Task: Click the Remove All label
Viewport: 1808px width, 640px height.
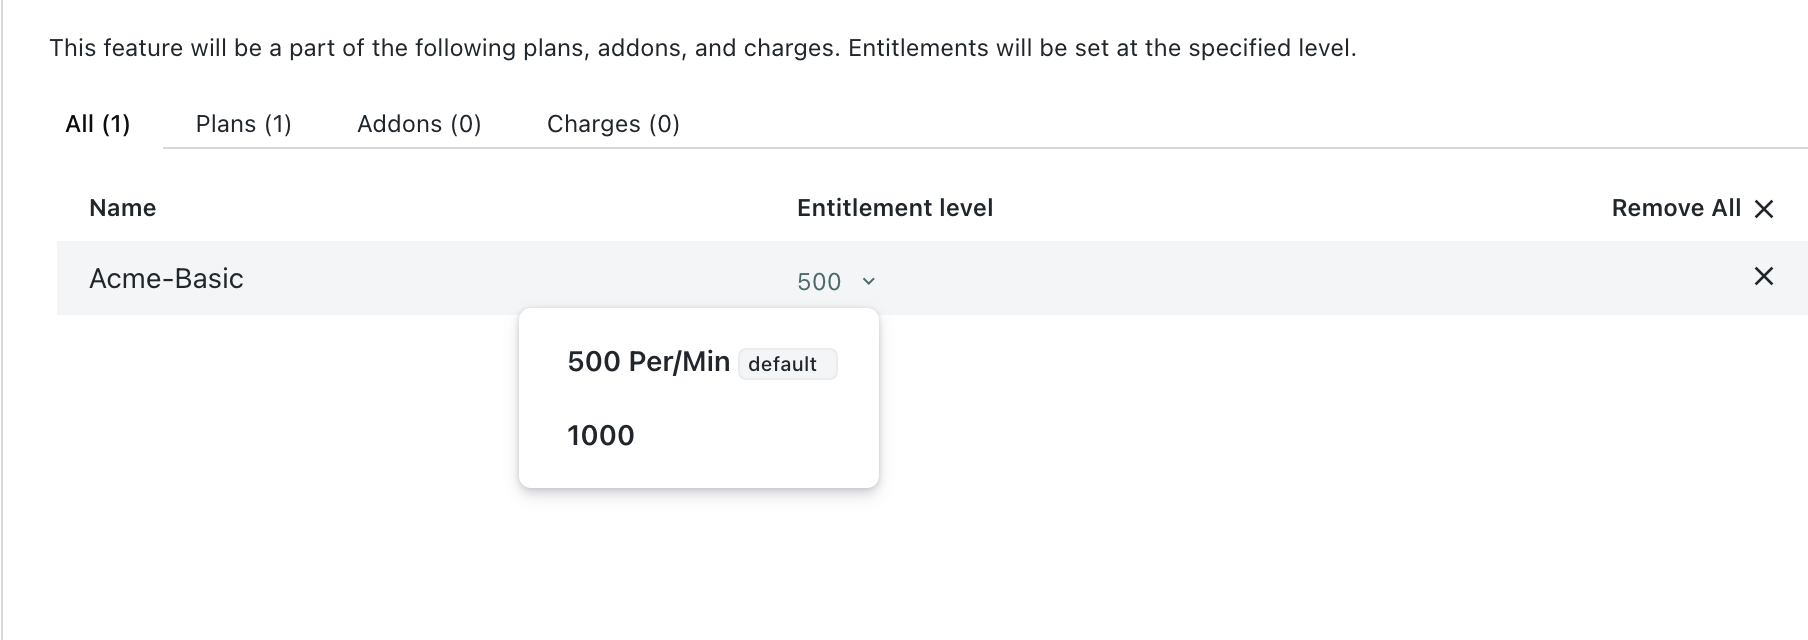Action: (x=1676, y=208)
